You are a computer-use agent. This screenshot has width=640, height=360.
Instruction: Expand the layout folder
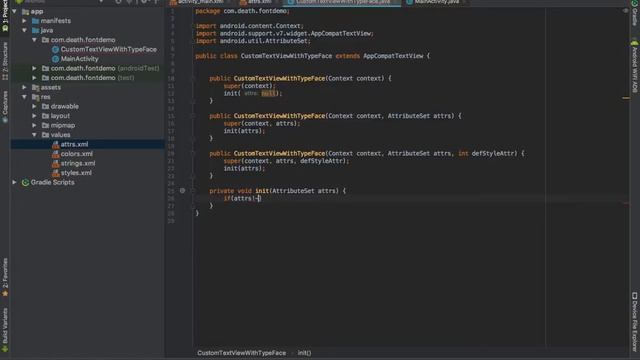coord(34,116)
